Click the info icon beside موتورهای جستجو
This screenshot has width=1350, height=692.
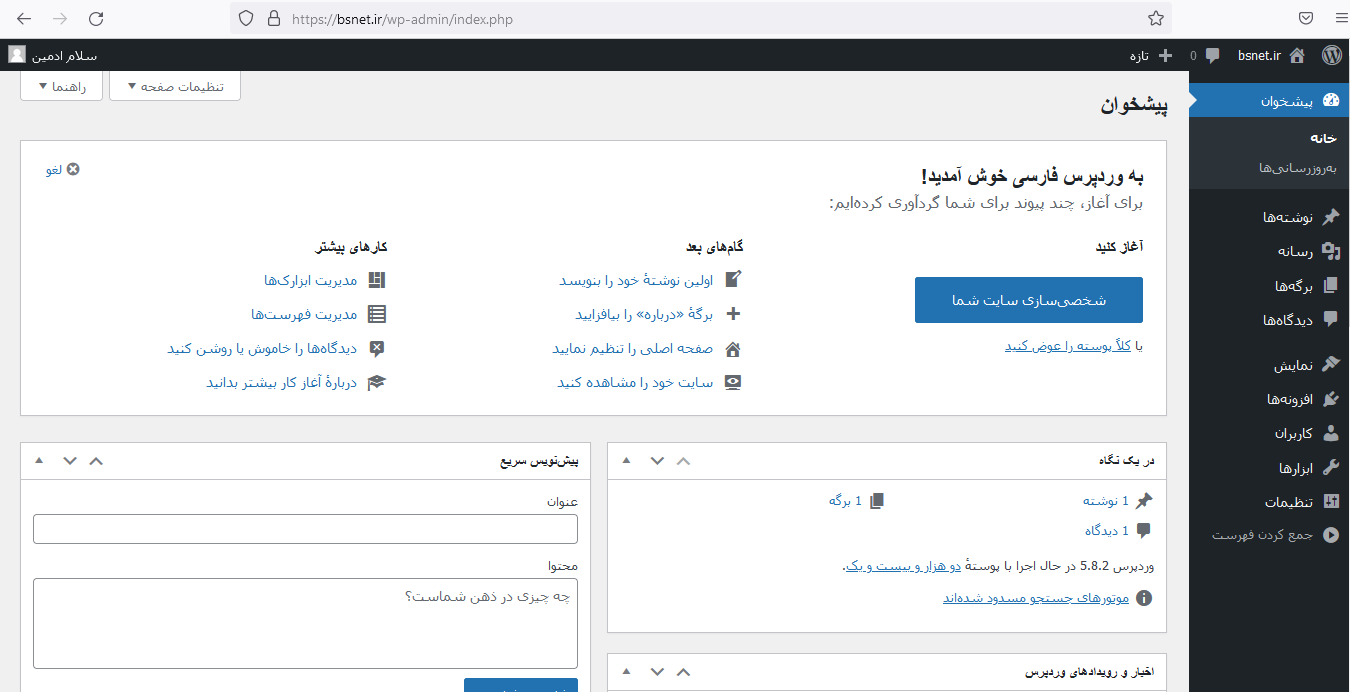pos(1144,598)
